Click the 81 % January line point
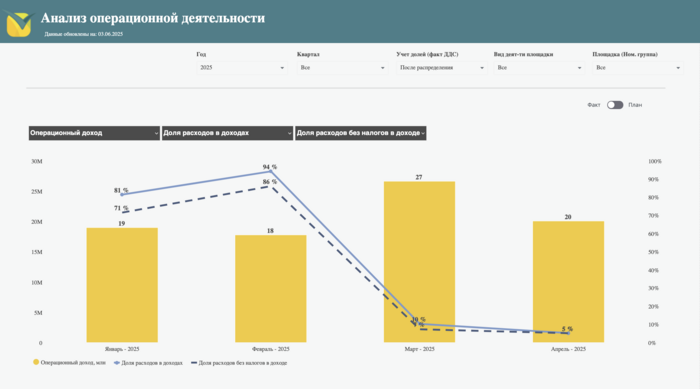 122,195
